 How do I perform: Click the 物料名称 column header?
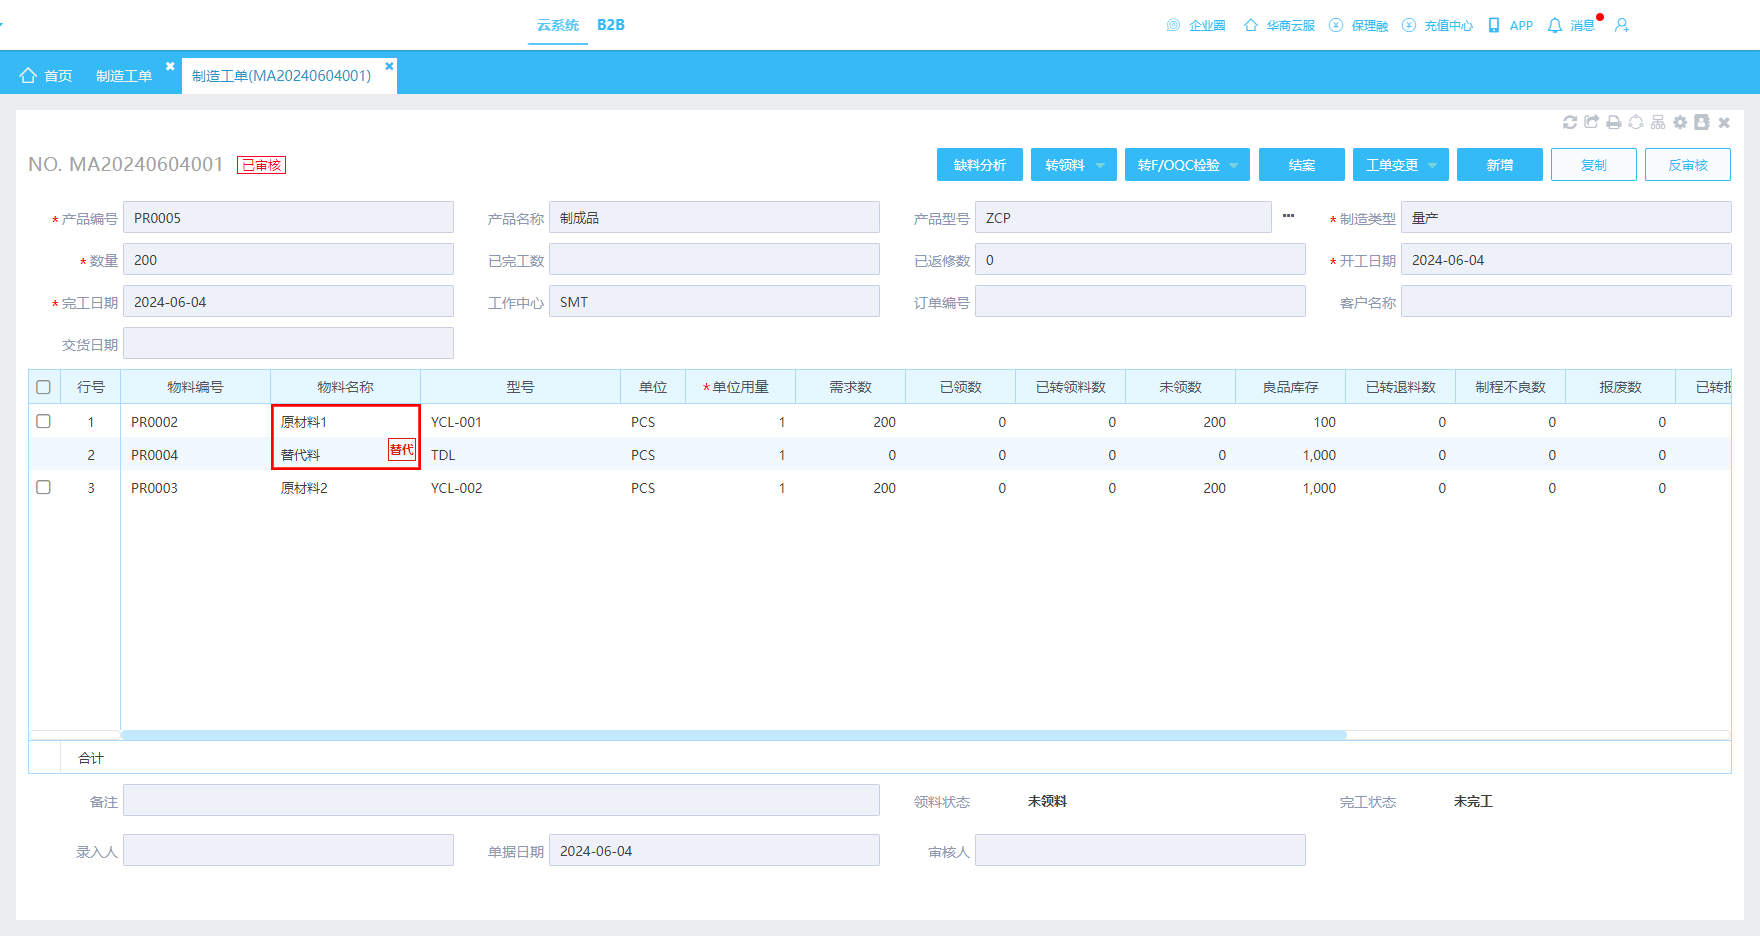point(345,387)
